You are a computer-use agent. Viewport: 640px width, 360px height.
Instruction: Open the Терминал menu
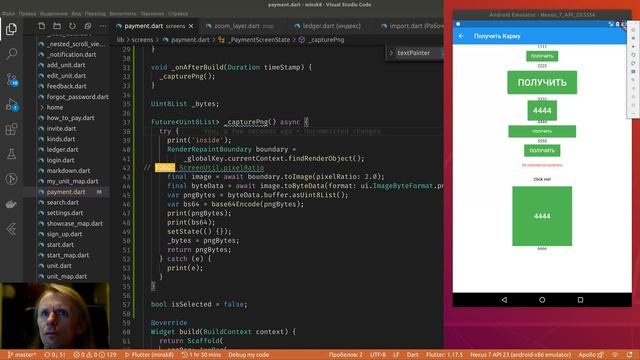tap(152, 14)
